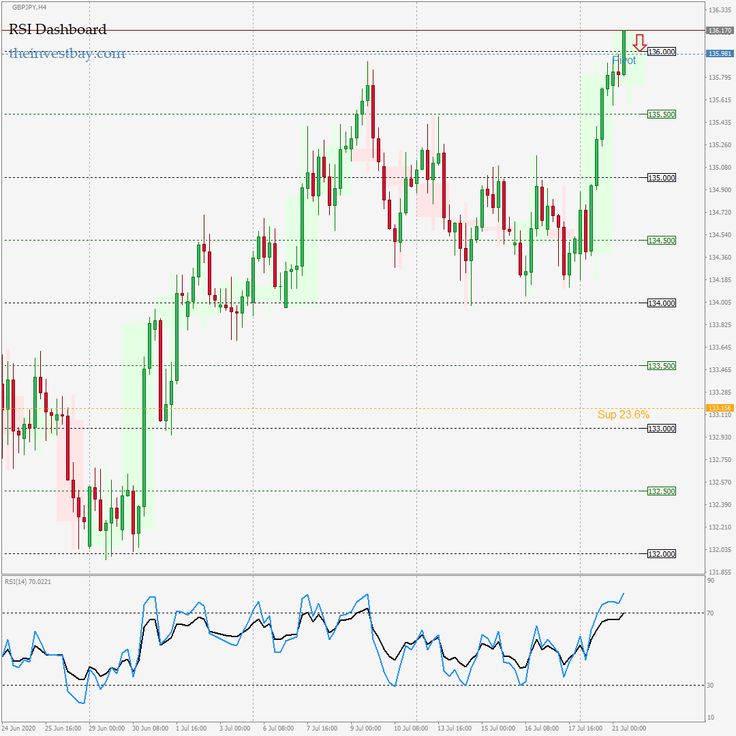Select the 133.500 level label
Screen dimensions: 736x736
point(661,366)
